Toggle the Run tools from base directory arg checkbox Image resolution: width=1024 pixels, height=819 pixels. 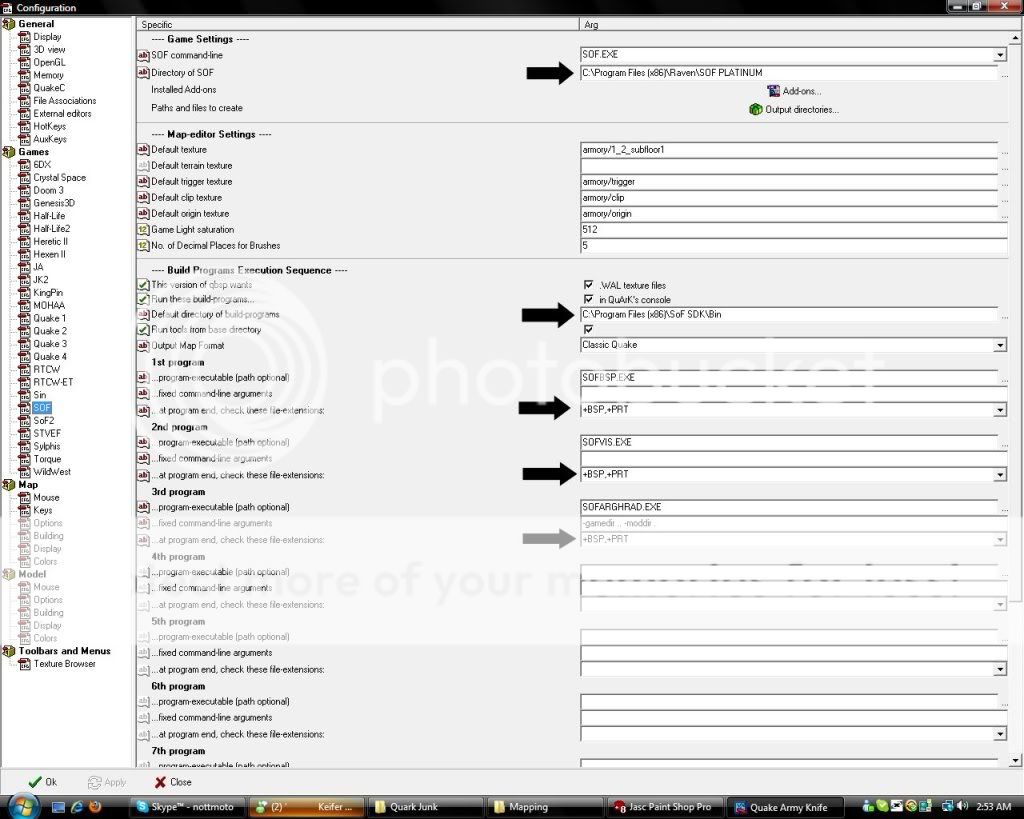[588, 329]
